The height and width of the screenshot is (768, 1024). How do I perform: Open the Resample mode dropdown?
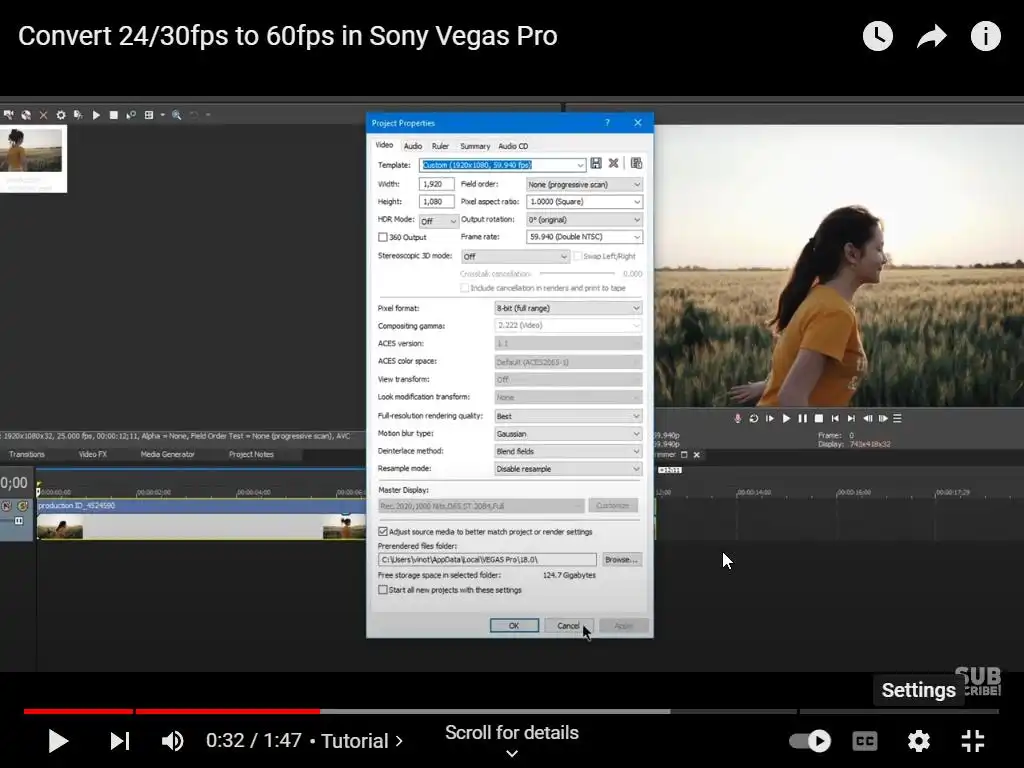pos(568,469)
